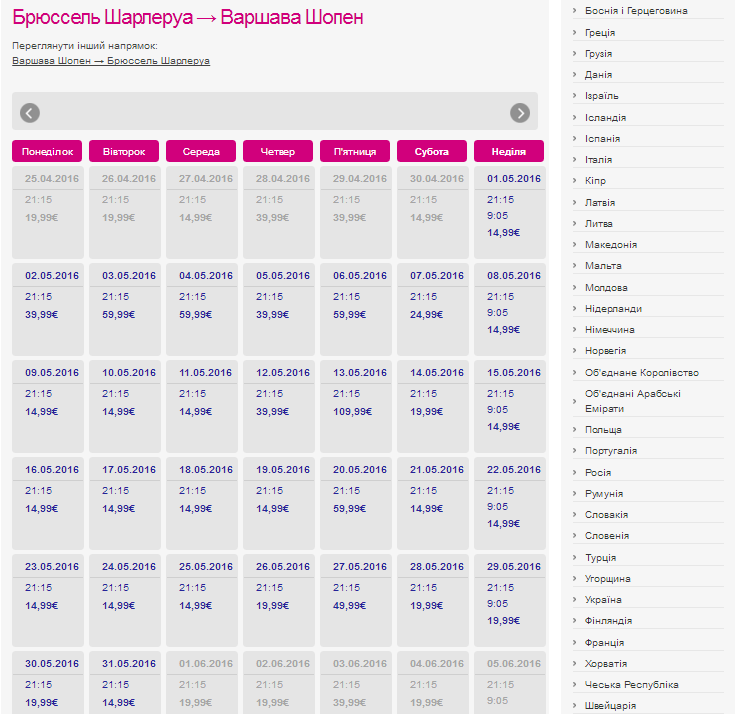735x714 pixels.
Task: Expand Польща in the country list
Action: pos(603,430)
